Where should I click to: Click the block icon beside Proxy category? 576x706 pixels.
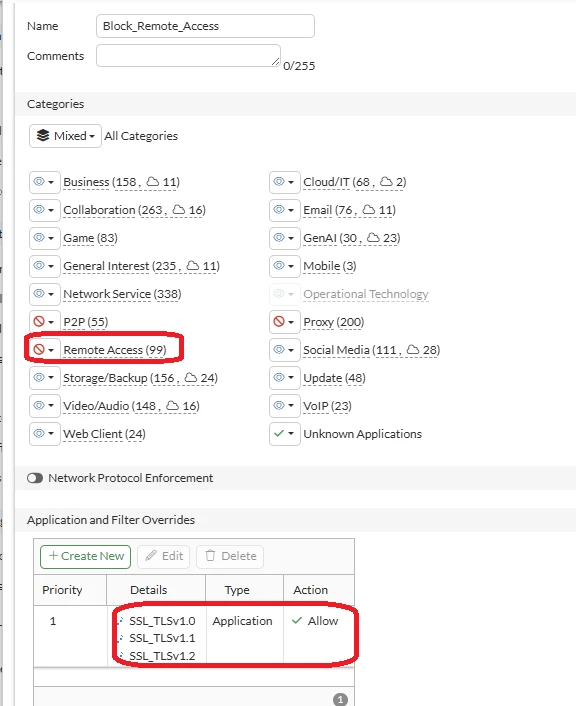coord(279,321)
